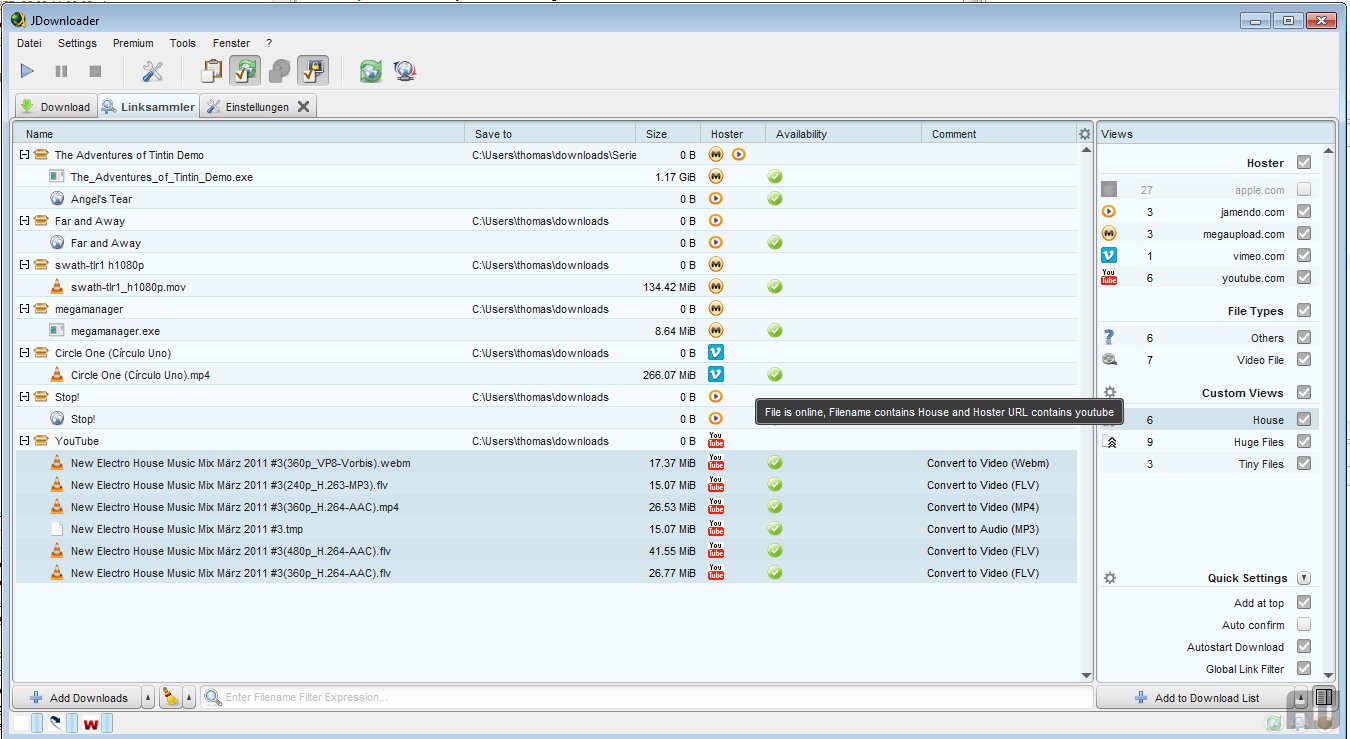Screen dimensions: 1350x739
Task: Open settings via wrench and screwdriver icon
Action: point(152,71)
